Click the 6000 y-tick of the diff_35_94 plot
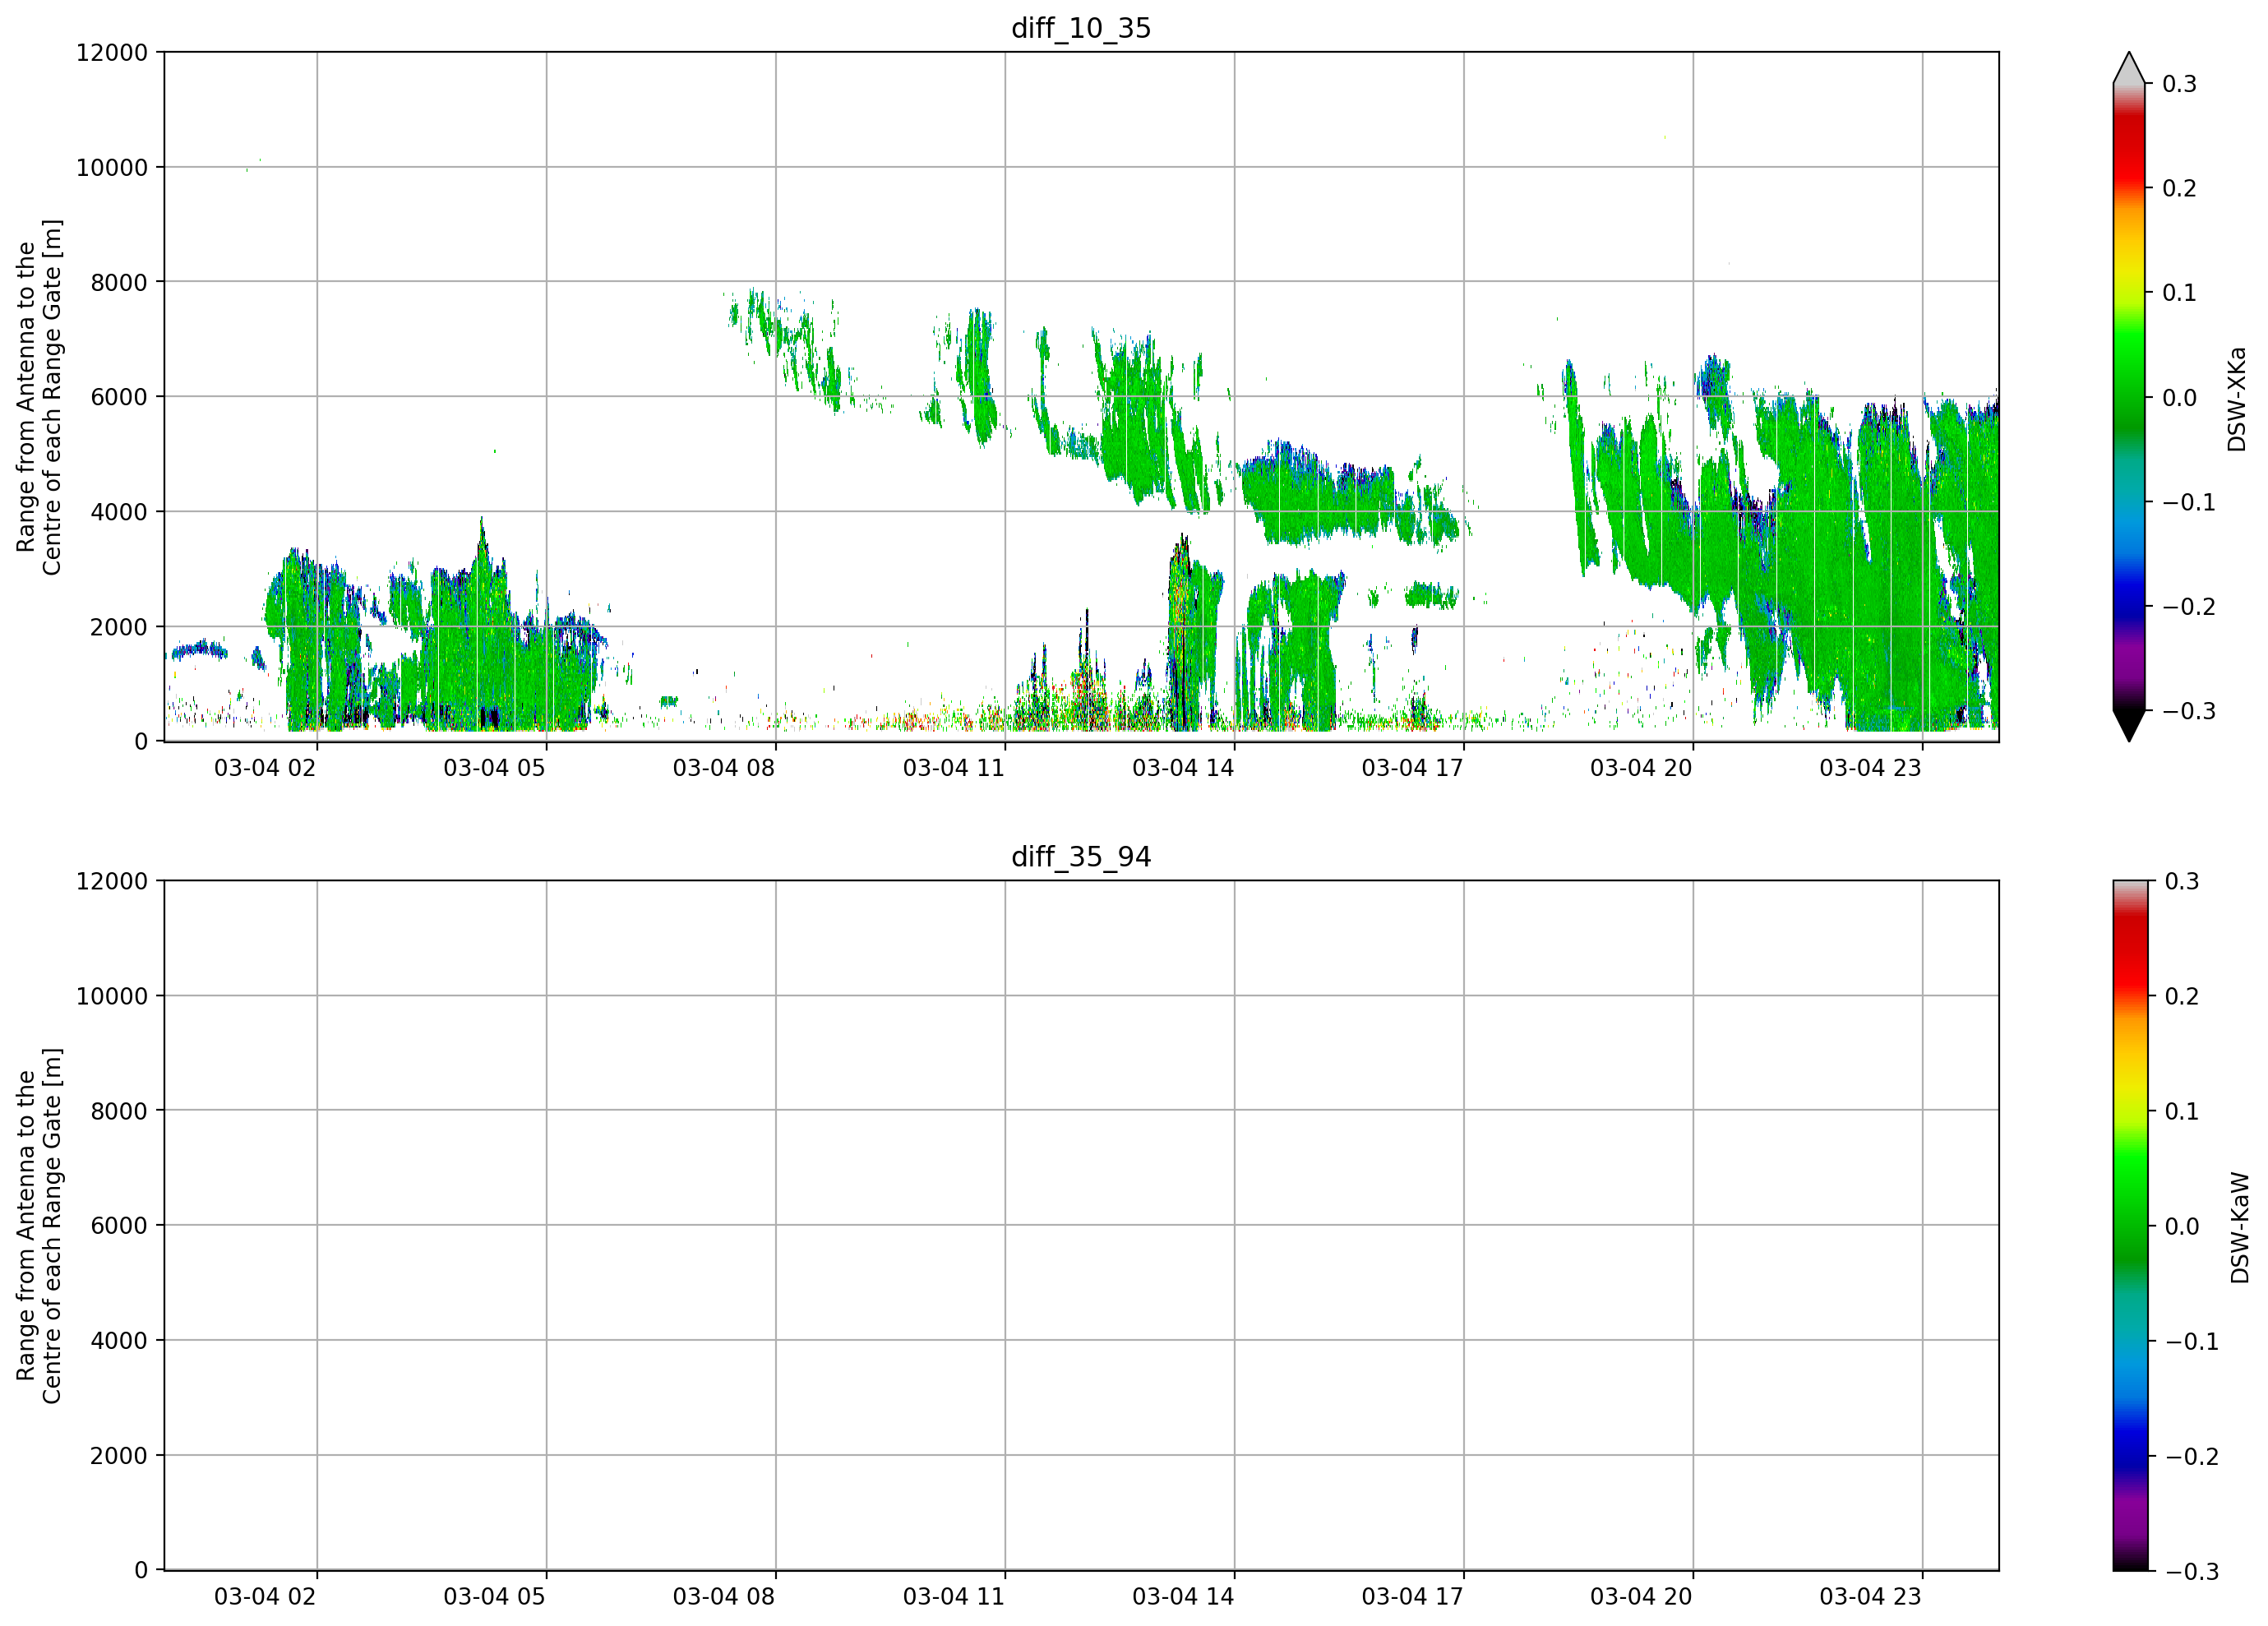2268x1626 pixels. pyautogui.click(x=119, y=1226)
